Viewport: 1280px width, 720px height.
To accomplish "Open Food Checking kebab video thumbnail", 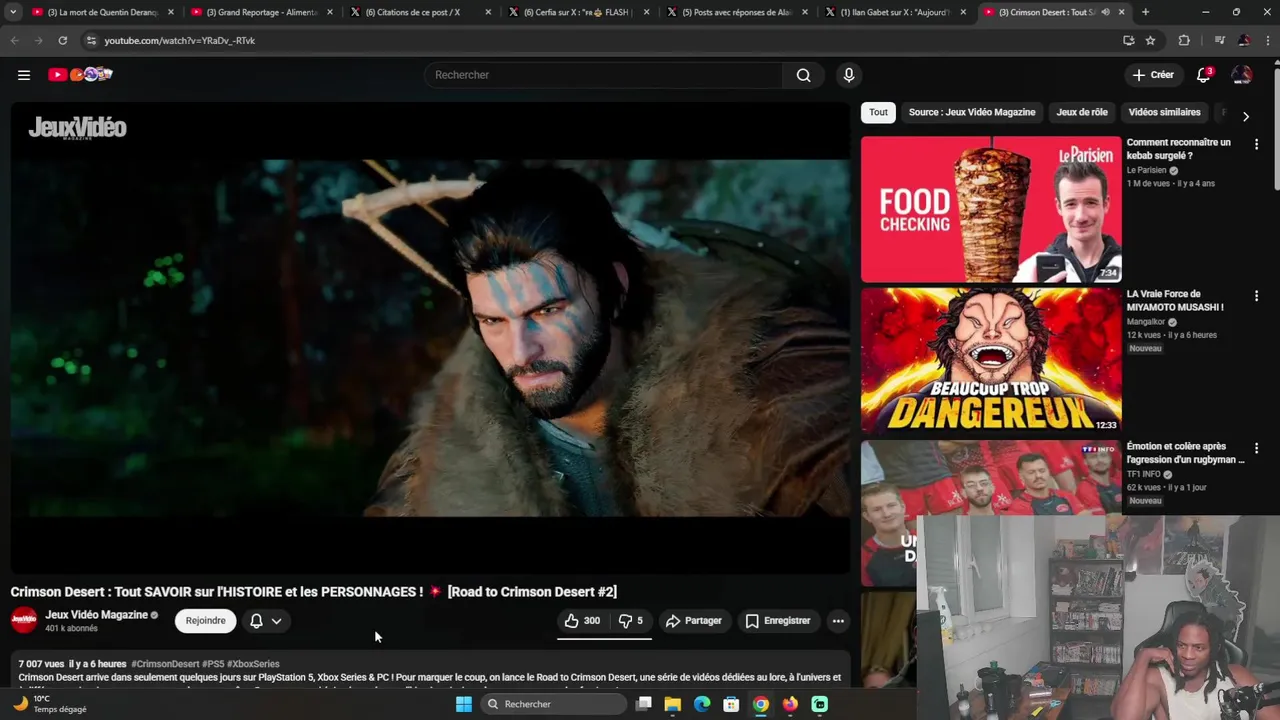I will 991,209.
